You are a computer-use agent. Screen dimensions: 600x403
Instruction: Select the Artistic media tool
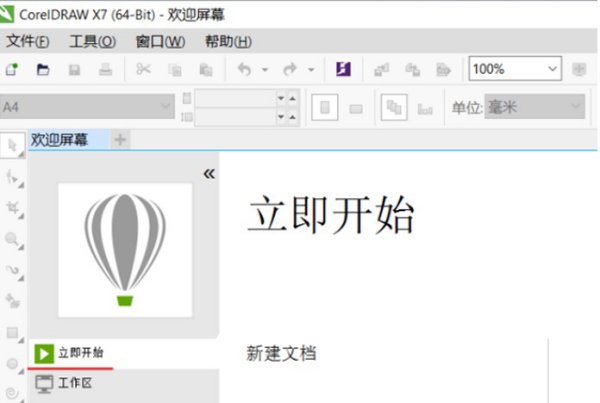point(13,301)
